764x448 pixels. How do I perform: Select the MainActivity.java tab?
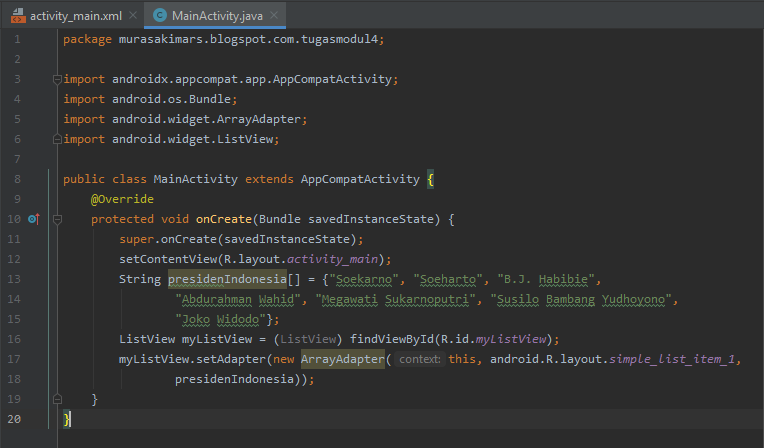[217, 16]
